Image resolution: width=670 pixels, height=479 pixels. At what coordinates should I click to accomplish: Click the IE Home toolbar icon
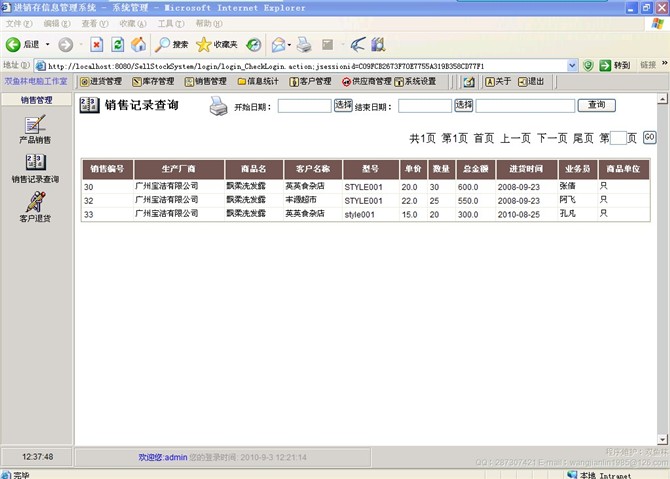138,44
